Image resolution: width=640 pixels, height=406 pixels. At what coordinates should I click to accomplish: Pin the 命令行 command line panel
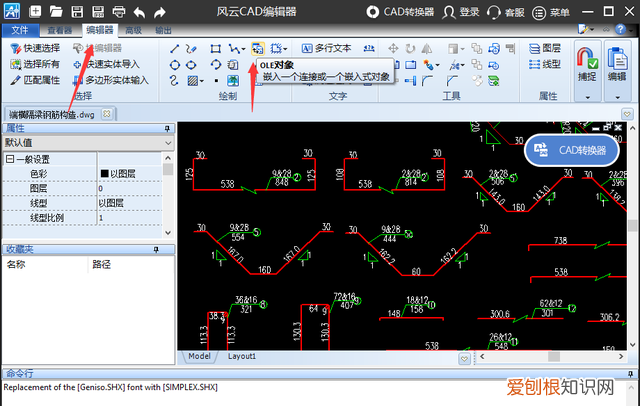coord(630,373)
